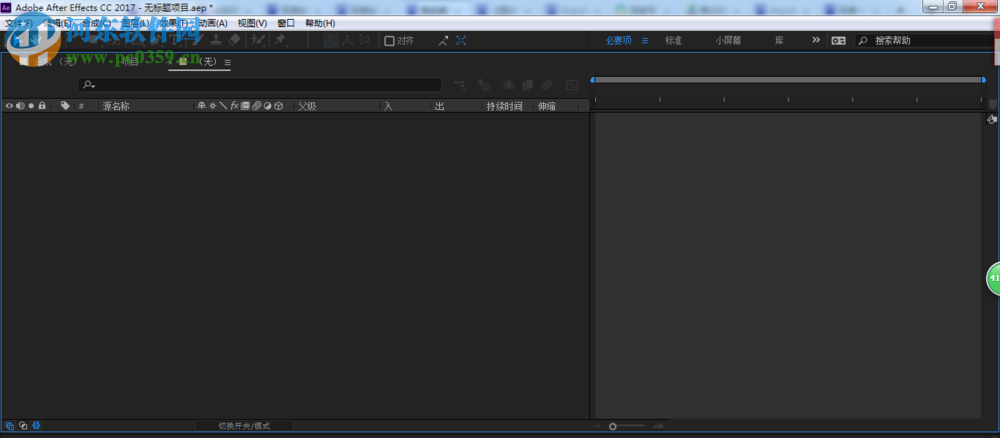Click the 伸缩 column header
The image size is (1000, 438).
(x=547, y=106)
